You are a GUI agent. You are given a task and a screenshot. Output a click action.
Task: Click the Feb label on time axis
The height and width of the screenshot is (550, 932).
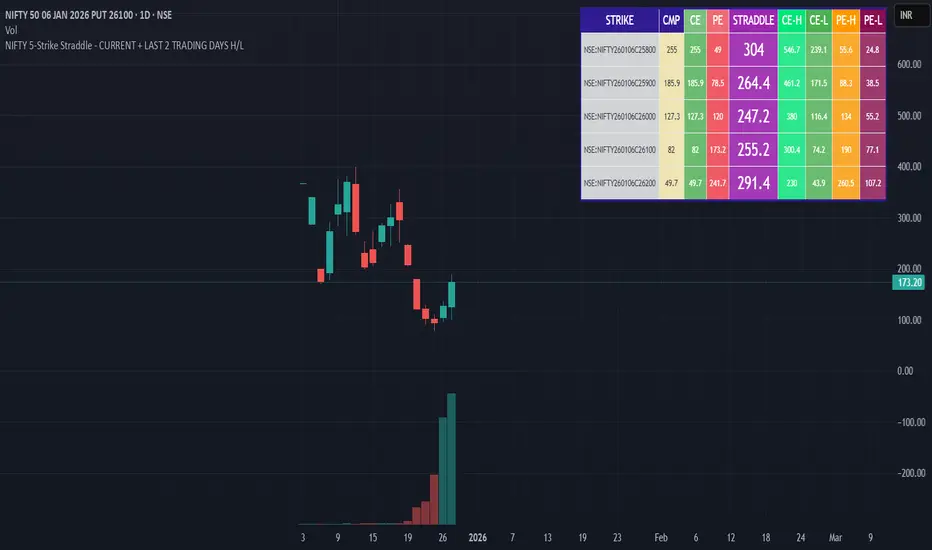click(x=660, y=538)
